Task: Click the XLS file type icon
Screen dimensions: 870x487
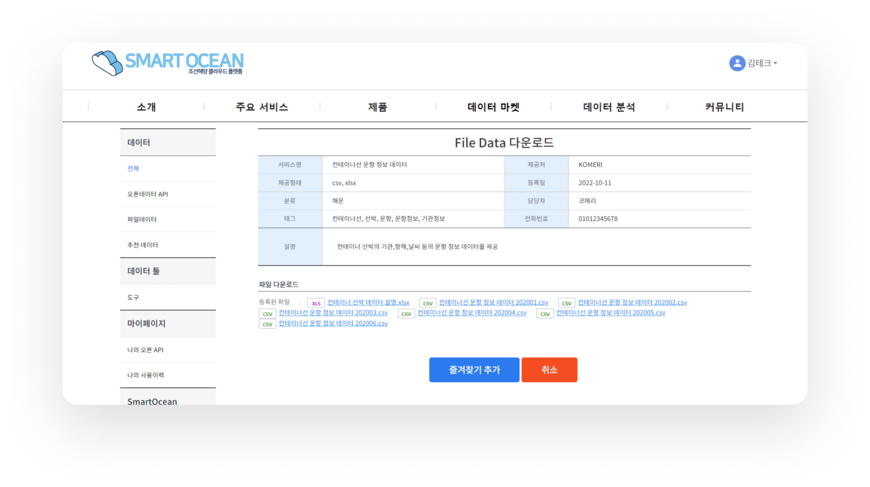Action: tap(316, 303)
